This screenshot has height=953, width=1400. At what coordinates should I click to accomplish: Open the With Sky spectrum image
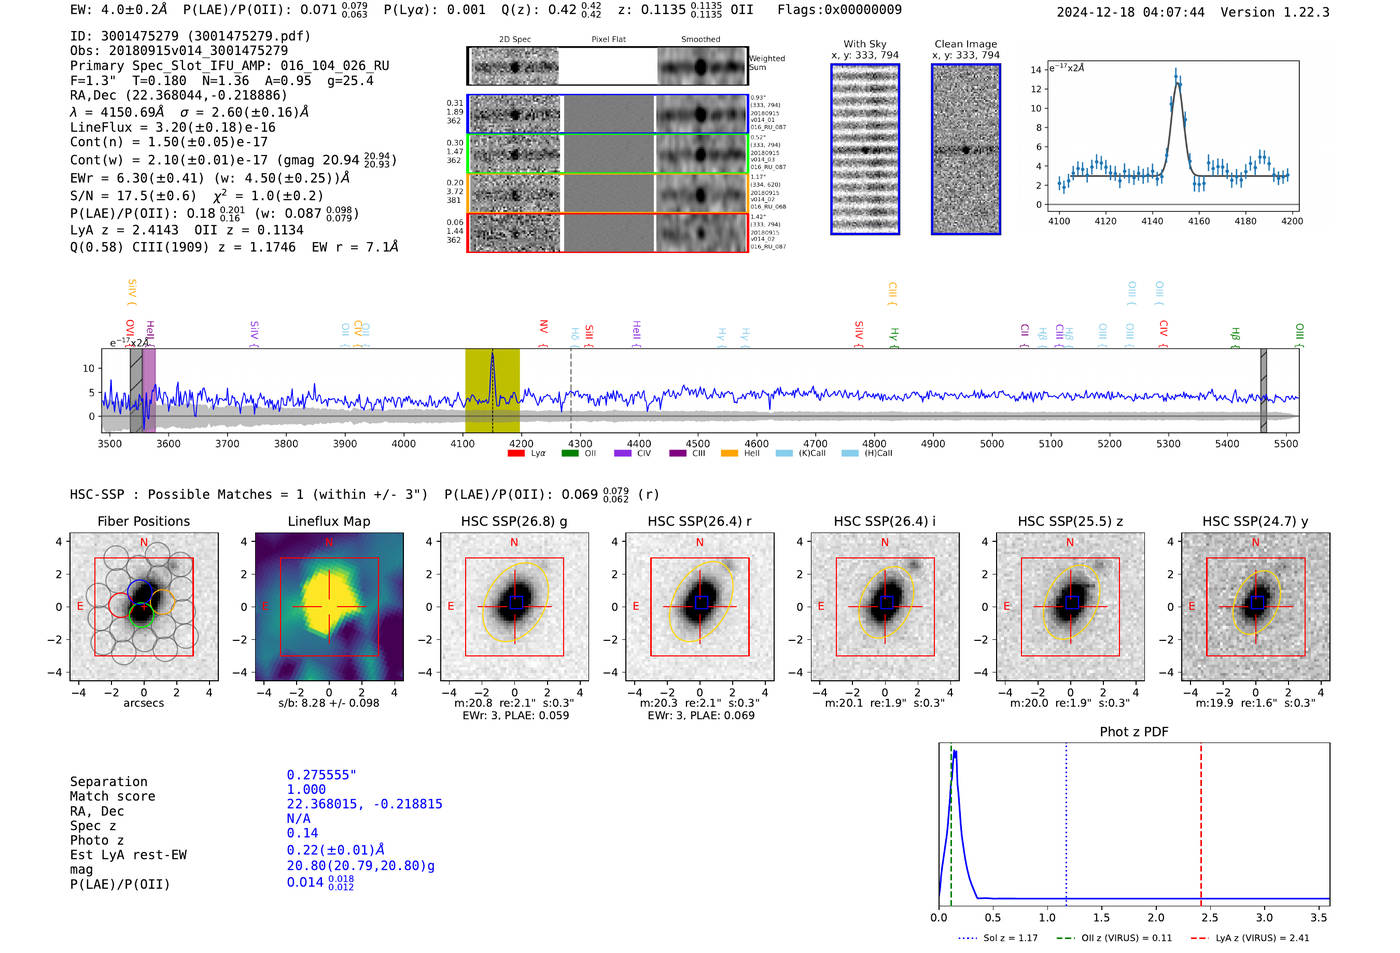coord(865,149)
